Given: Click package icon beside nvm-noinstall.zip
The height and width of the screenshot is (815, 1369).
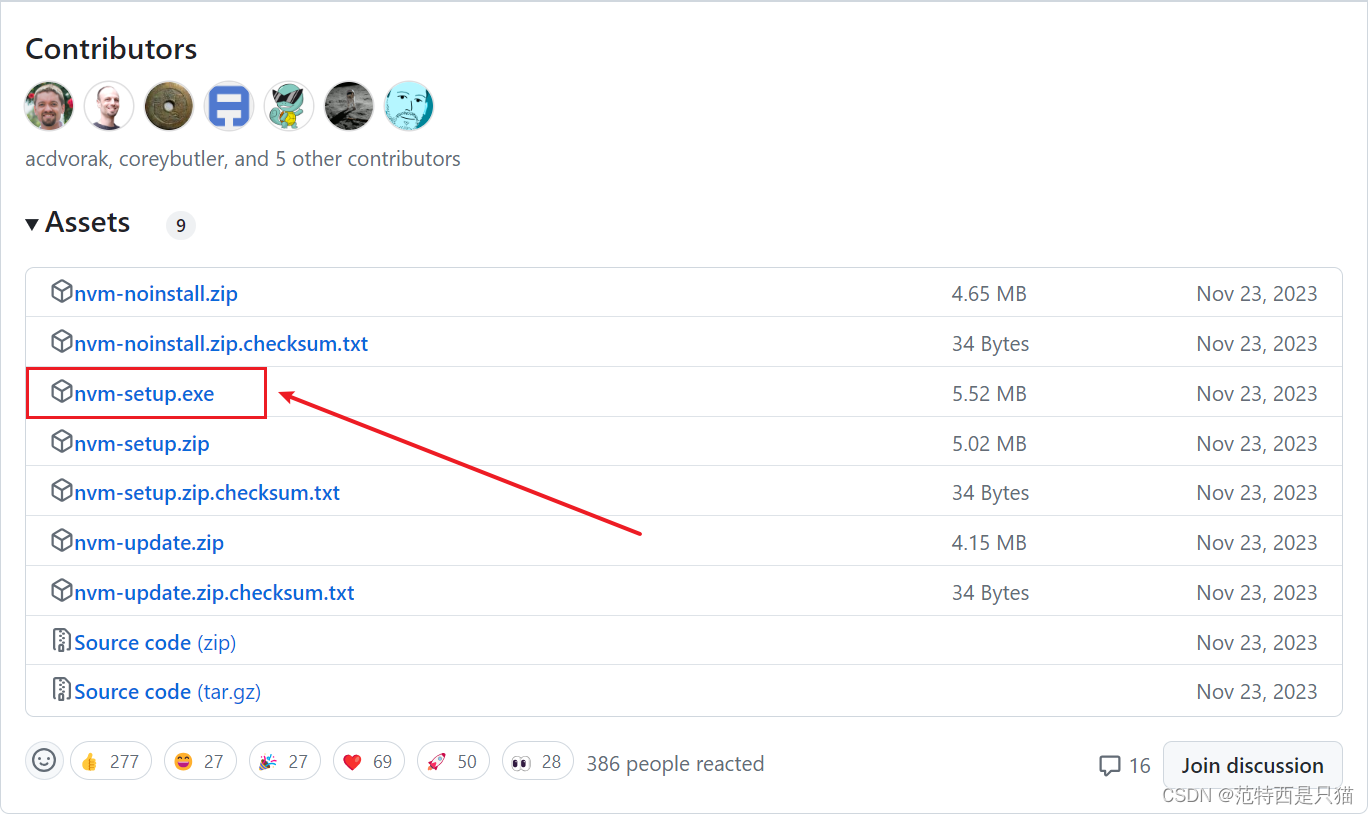Looking at the screenshot, I should [x=62, y=292].
